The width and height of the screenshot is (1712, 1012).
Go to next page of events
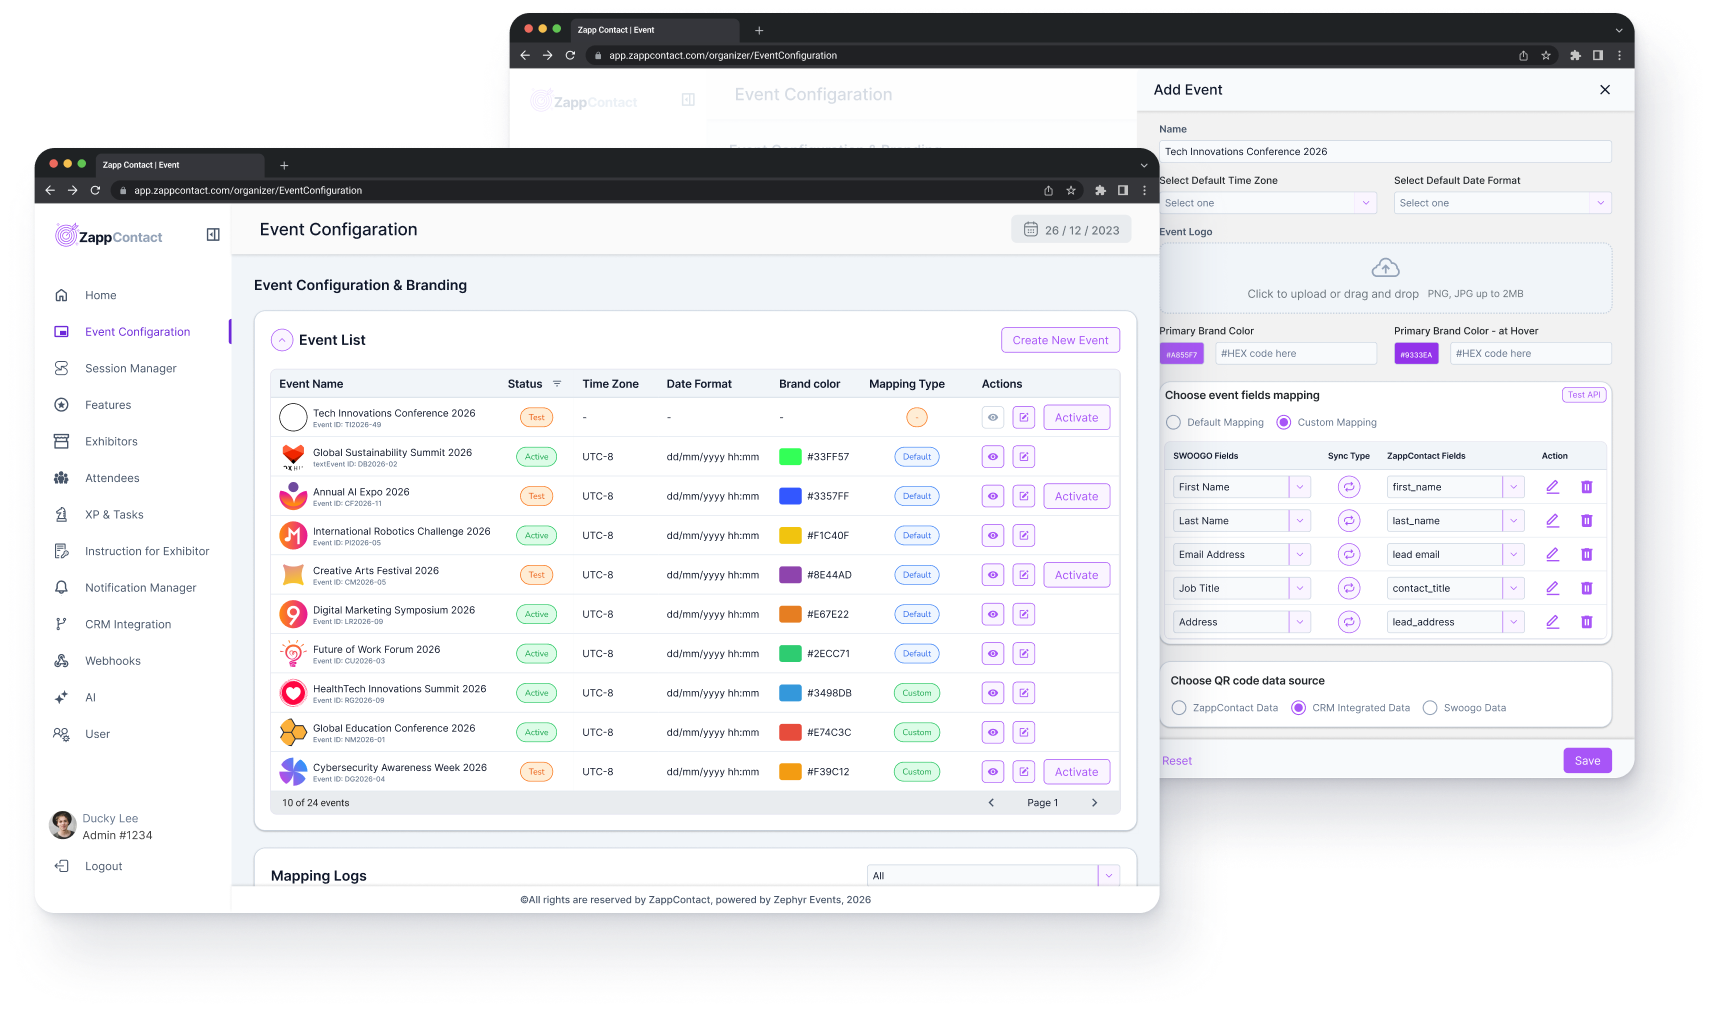1094,803
